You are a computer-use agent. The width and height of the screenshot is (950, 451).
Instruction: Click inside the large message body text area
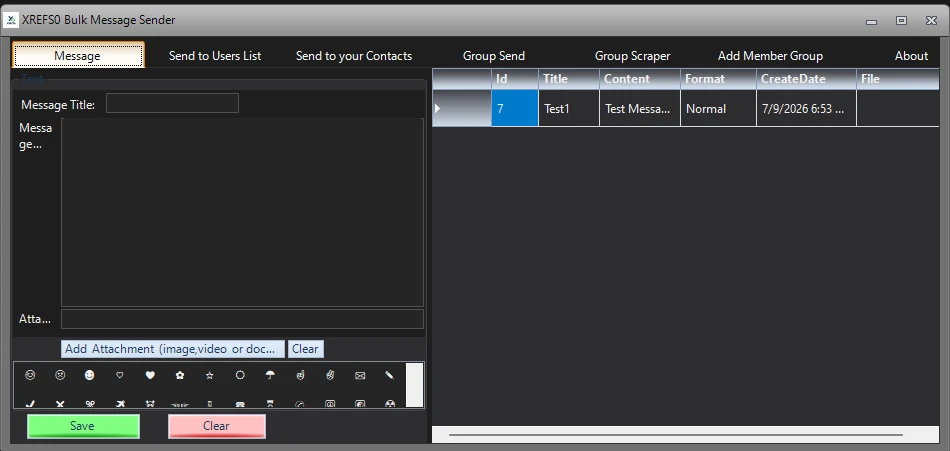[x=242, y=212]
